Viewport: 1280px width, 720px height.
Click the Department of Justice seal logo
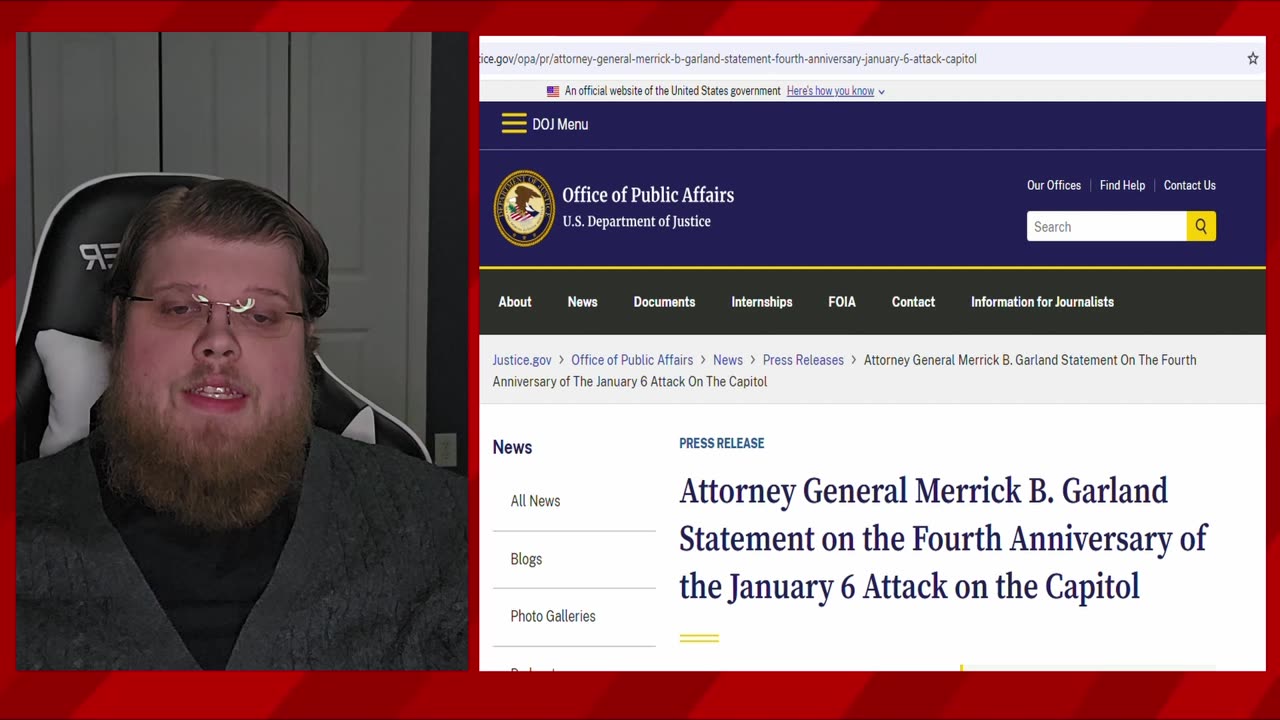pyautogui.click(x=524, y=208)
